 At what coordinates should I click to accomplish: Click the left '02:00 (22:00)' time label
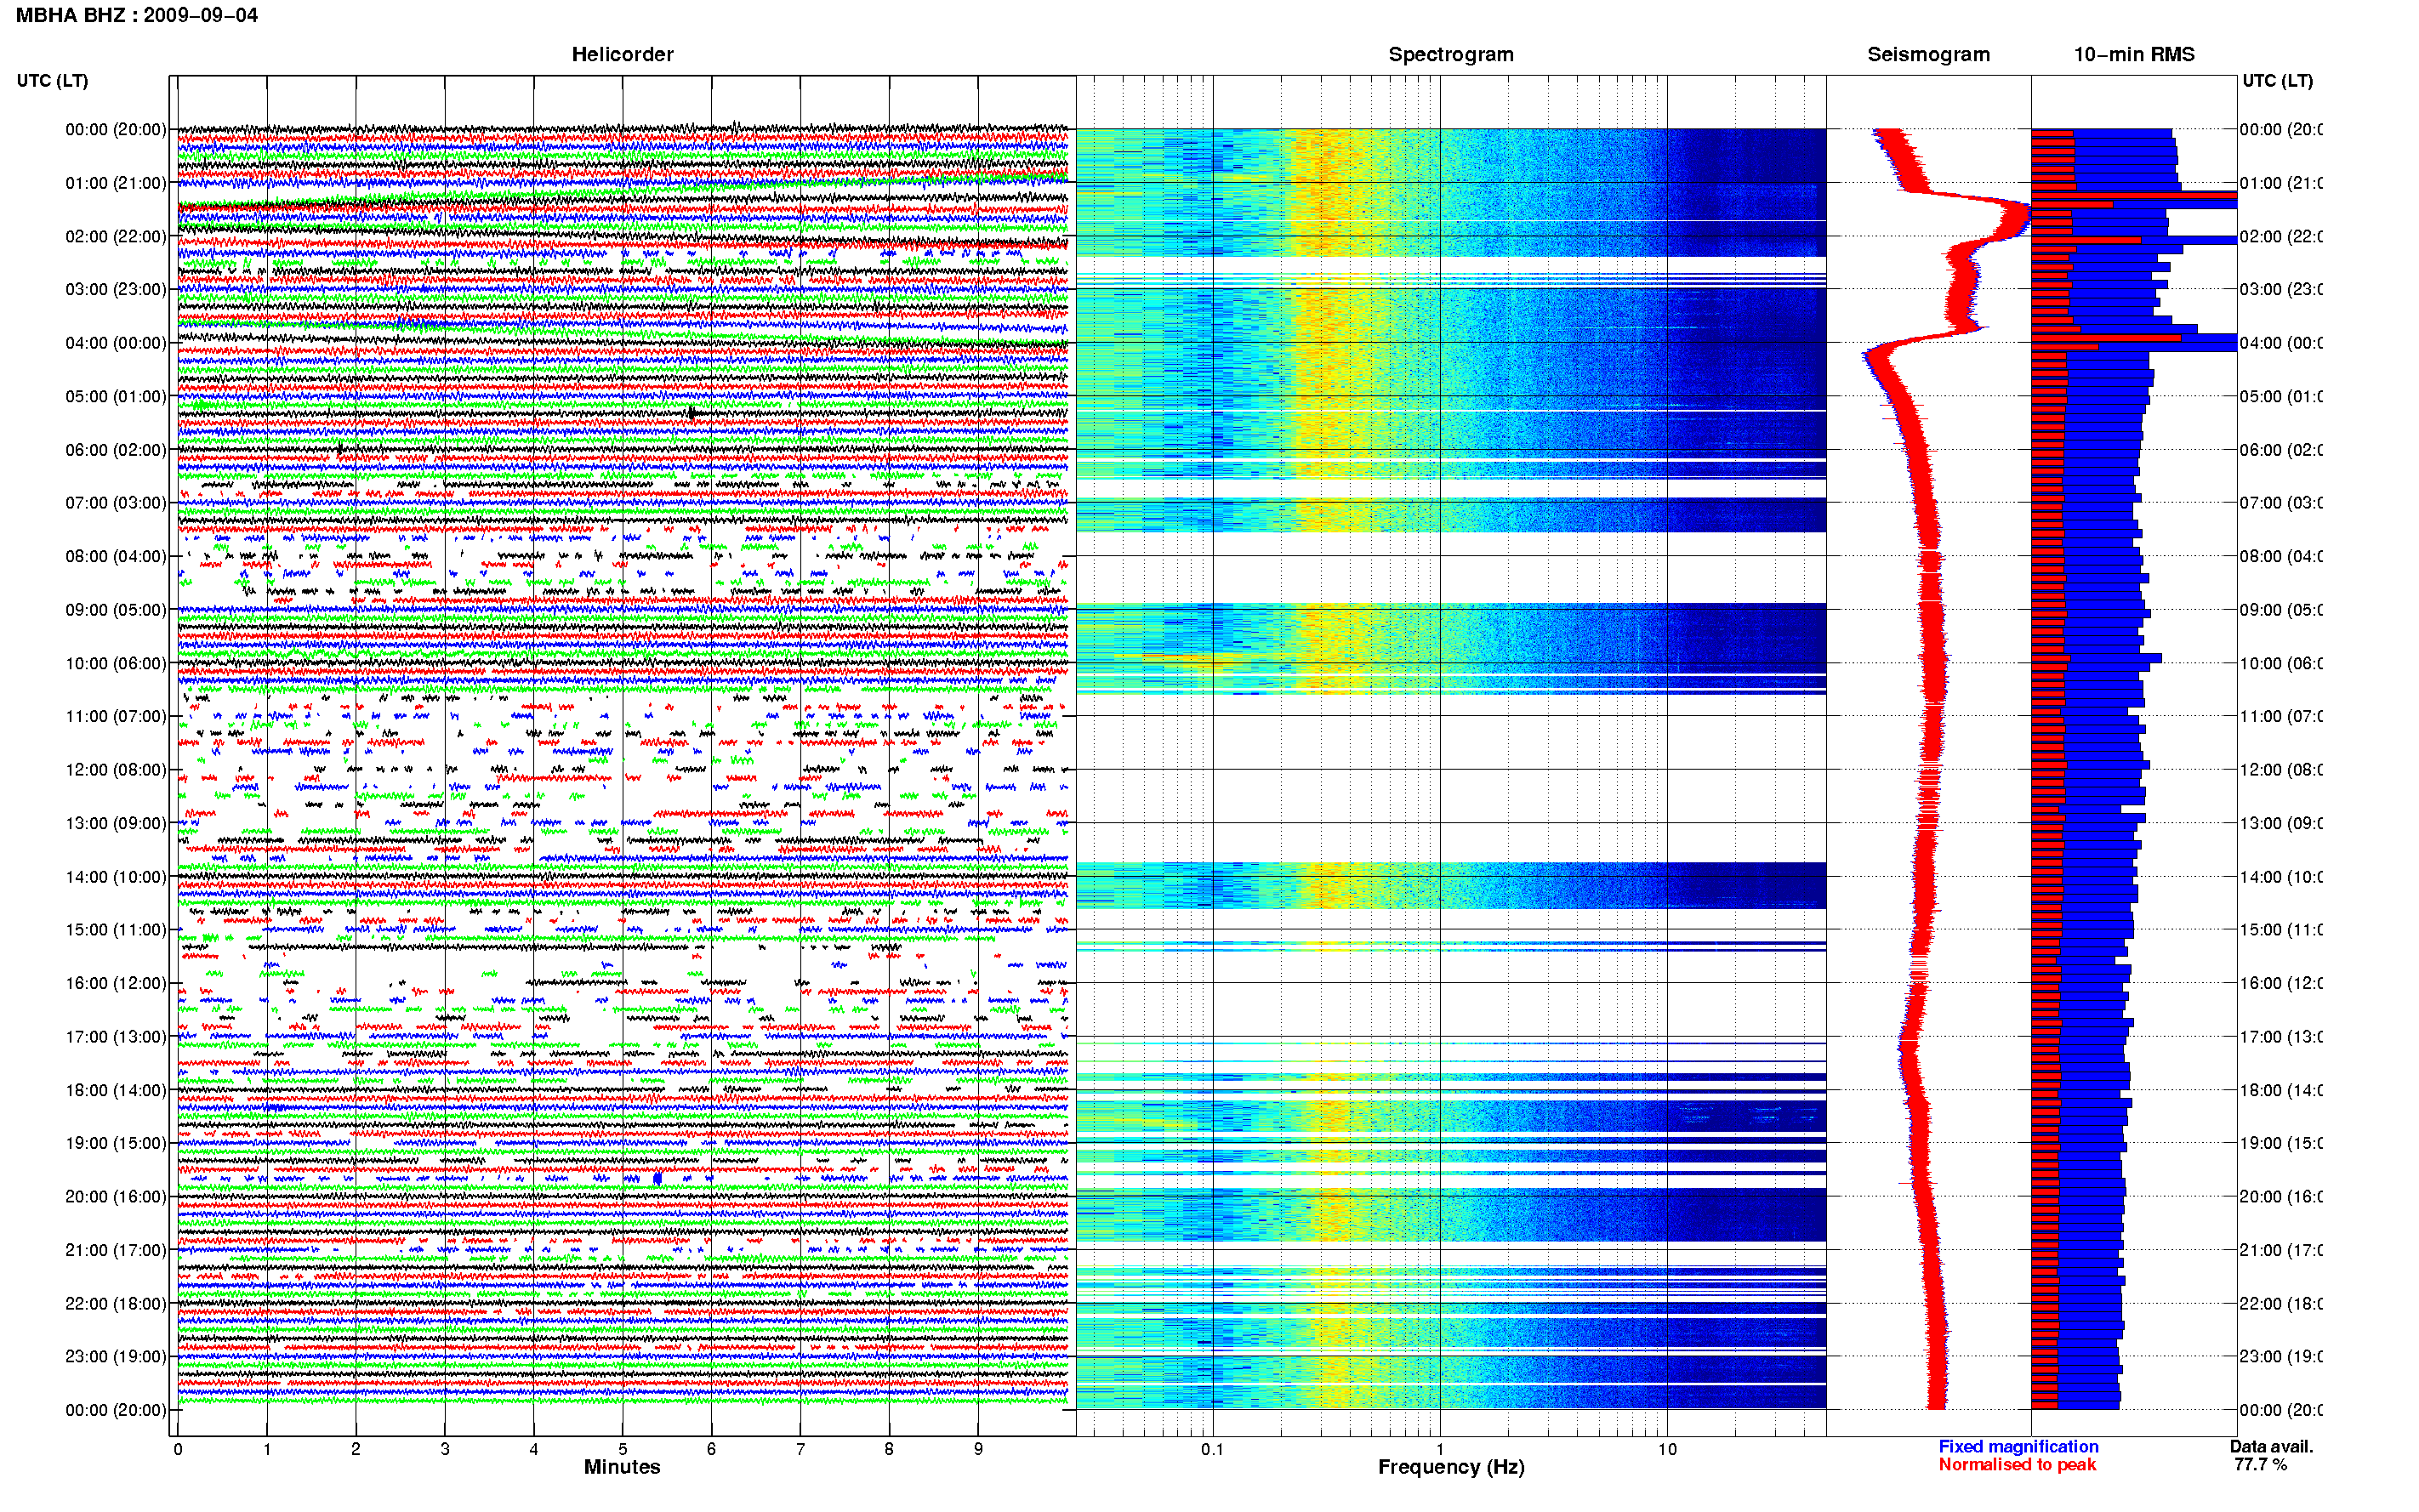tap(115, 236)
